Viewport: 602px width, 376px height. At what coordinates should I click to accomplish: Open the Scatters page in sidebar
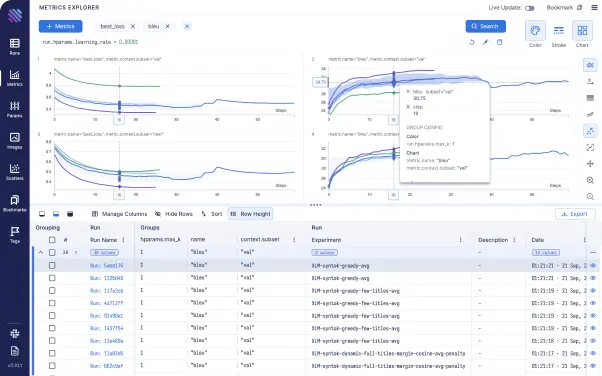(x=15, y=172)
